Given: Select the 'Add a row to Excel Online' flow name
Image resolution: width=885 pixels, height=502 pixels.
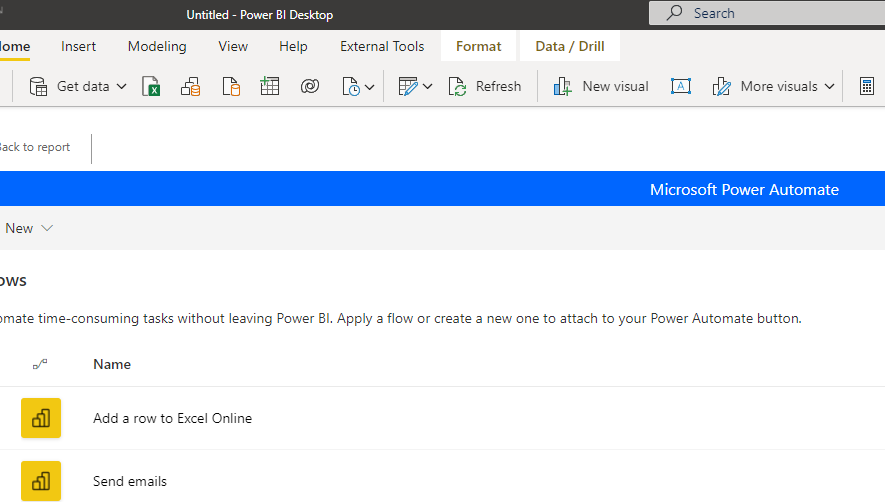Looking at the screenshot, I should (x=173, y=418).
